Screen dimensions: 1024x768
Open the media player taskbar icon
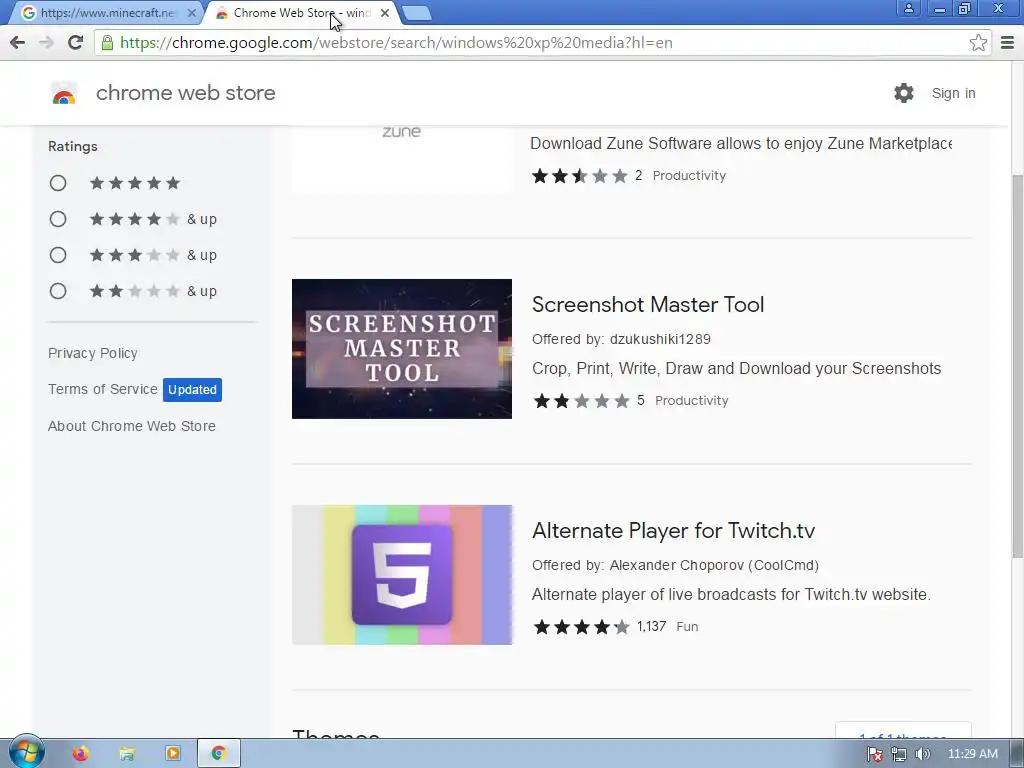click(172, 754)
